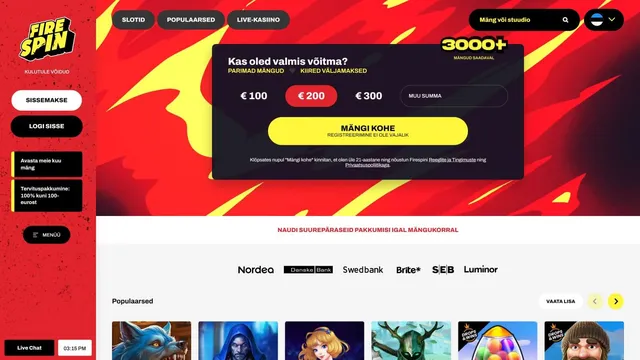
Task: Click the search magnifier icon
Action: tap(565, 20)
